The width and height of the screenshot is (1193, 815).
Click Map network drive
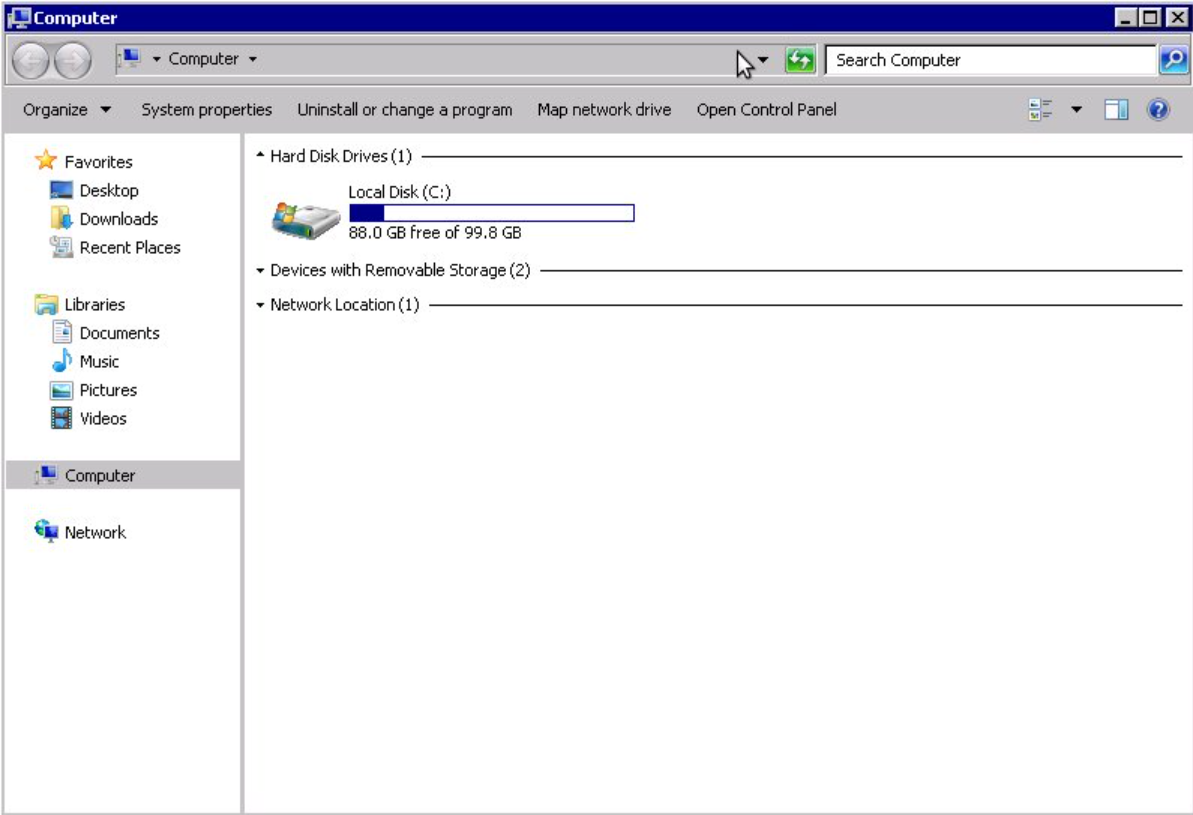pos(604,110)
